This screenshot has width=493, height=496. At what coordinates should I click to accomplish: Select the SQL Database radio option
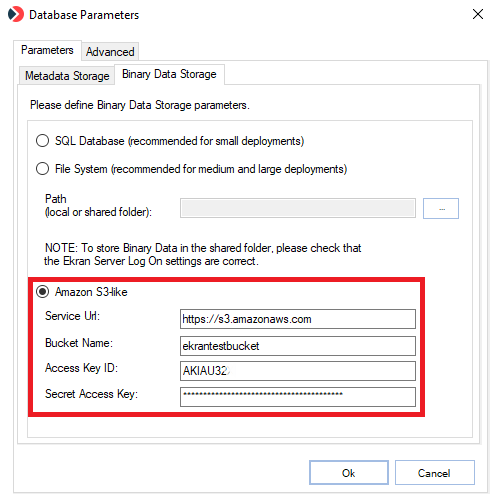[42, 141]
